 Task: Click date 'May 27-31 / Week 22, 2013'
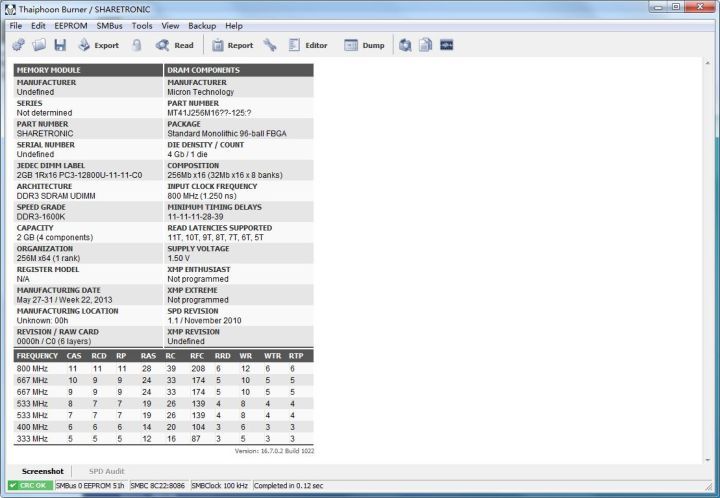point(64,300)
